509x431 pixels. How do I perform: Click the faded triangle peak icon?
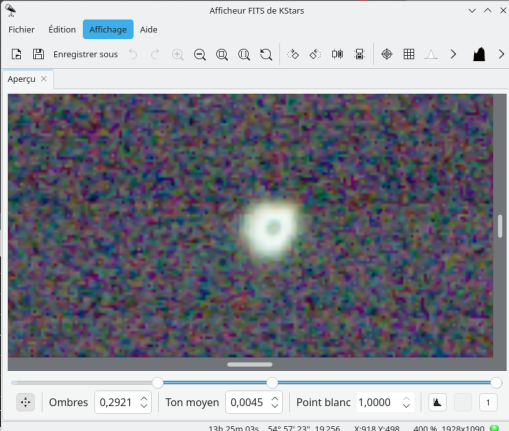[431, 54]
